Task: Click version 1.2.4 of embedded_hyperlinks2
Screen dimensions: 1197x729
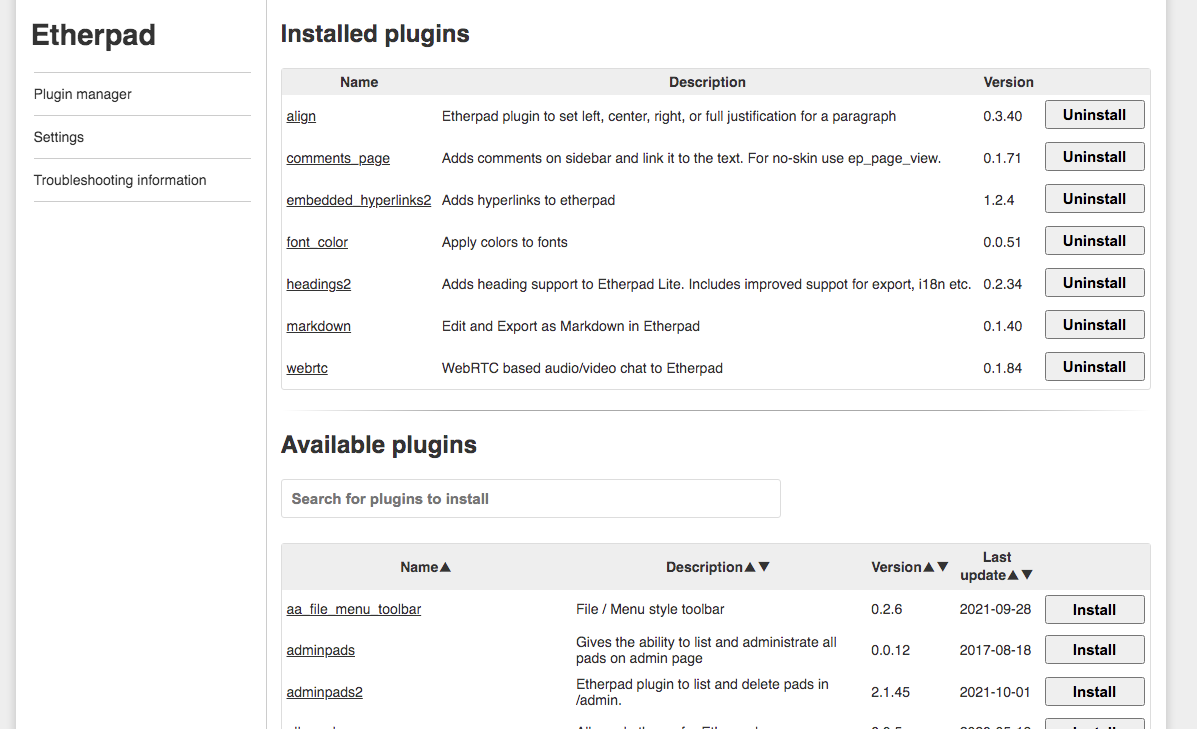Action: 999,200
